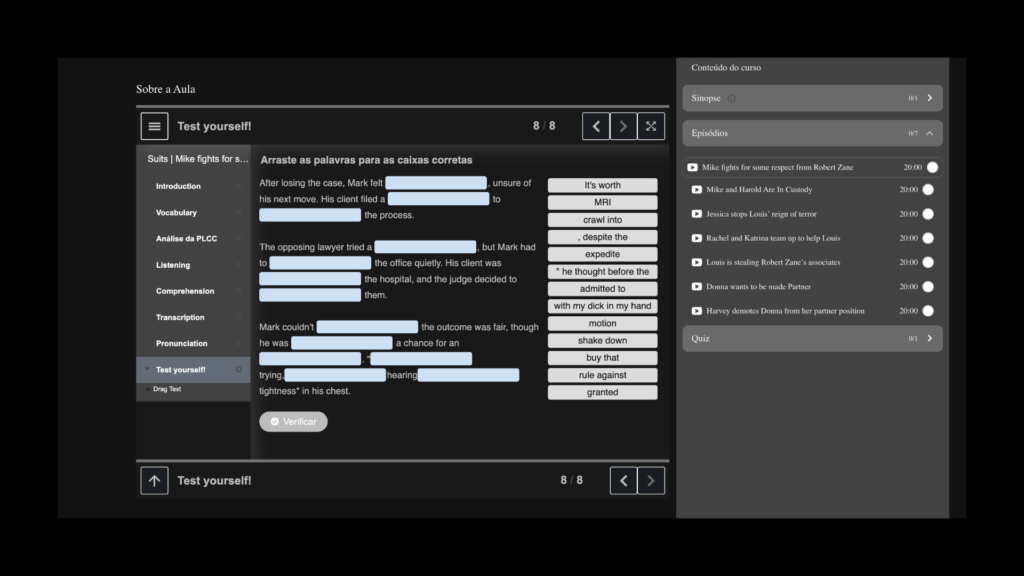Open the Vocabulary section in sidebar
Screen dimensions: 1024x576
tap(176, 213)
